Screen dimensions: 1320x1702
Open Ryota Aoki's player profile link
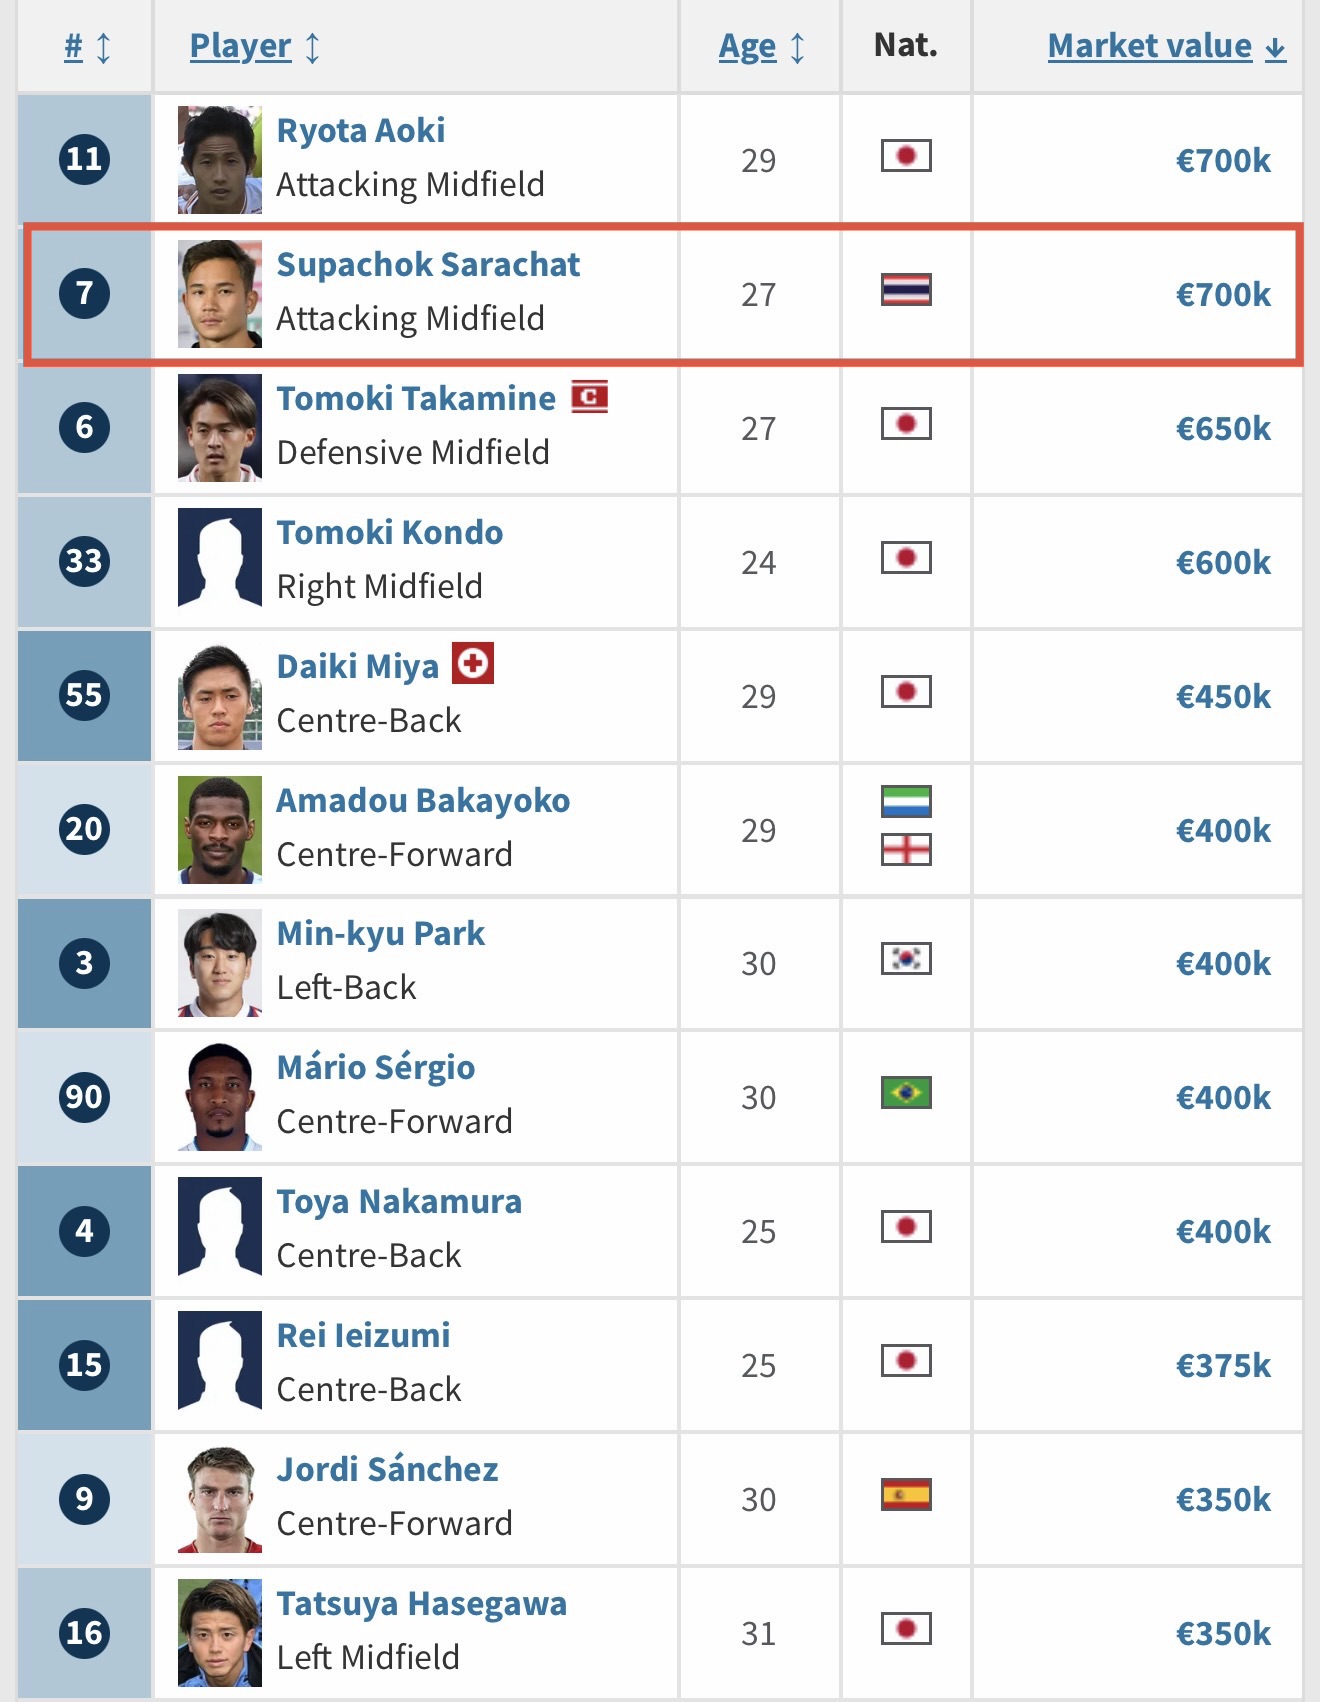tap(360, 131)
